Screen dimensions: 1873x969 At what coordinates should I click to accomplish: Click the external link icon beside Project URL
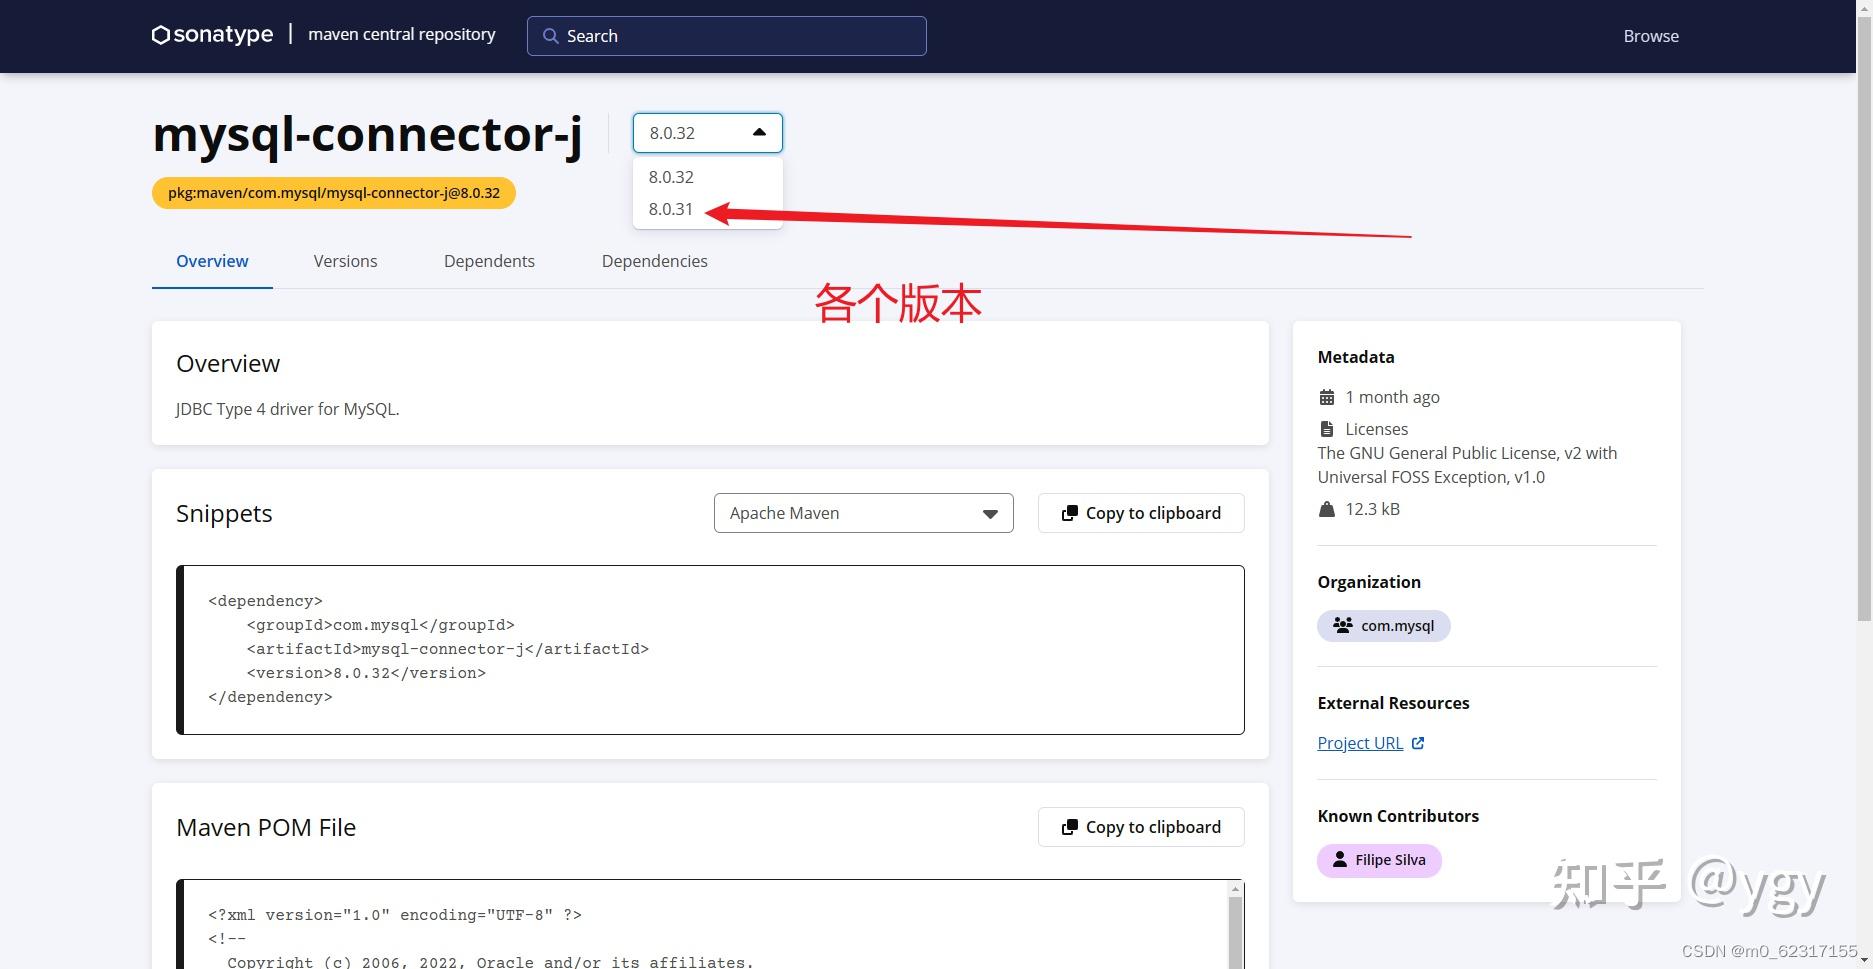coord(1418,742)
